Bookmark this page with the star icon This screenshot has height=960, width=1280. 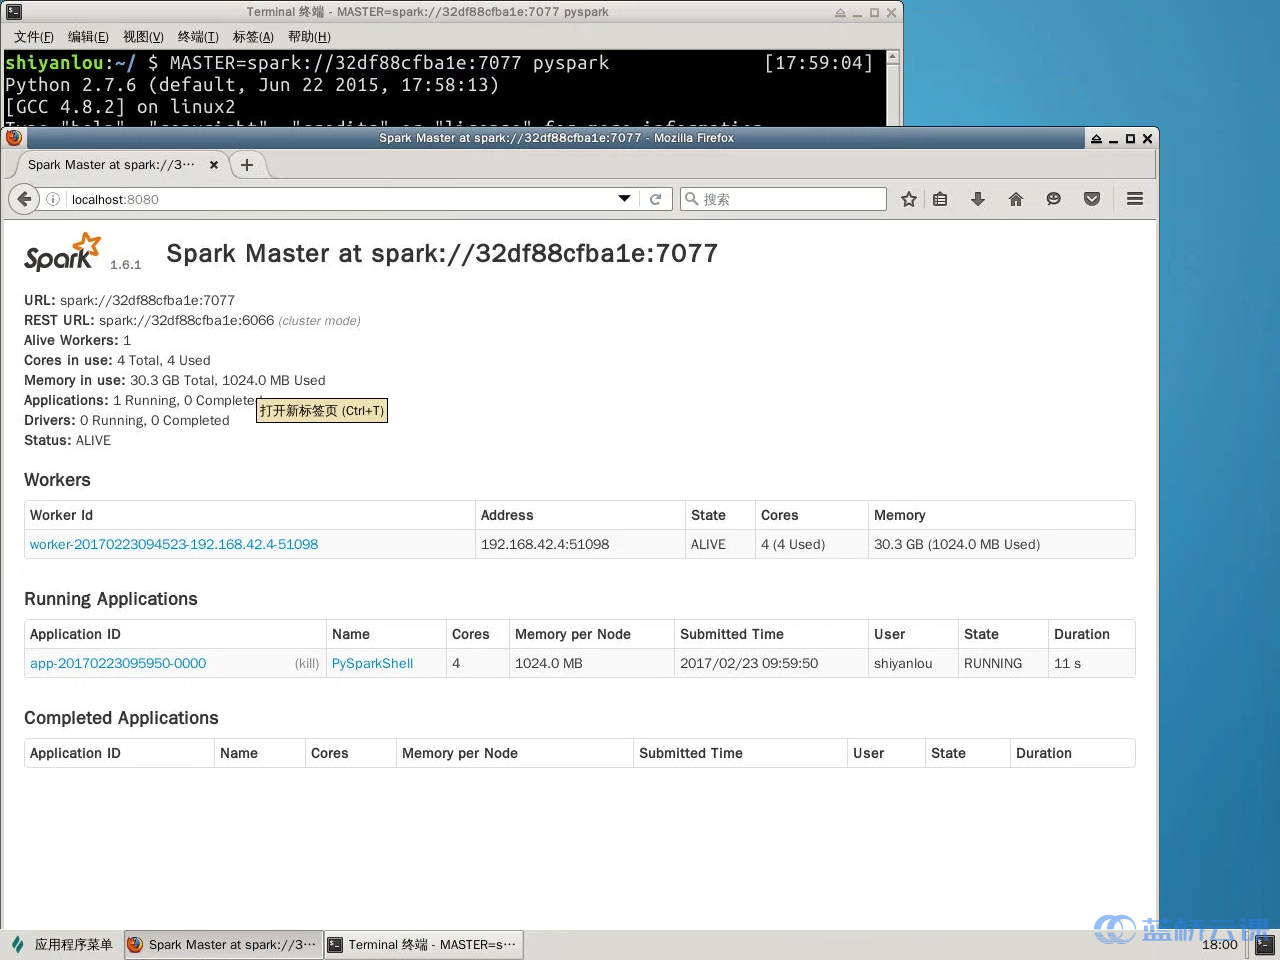(x=908, y=199)
